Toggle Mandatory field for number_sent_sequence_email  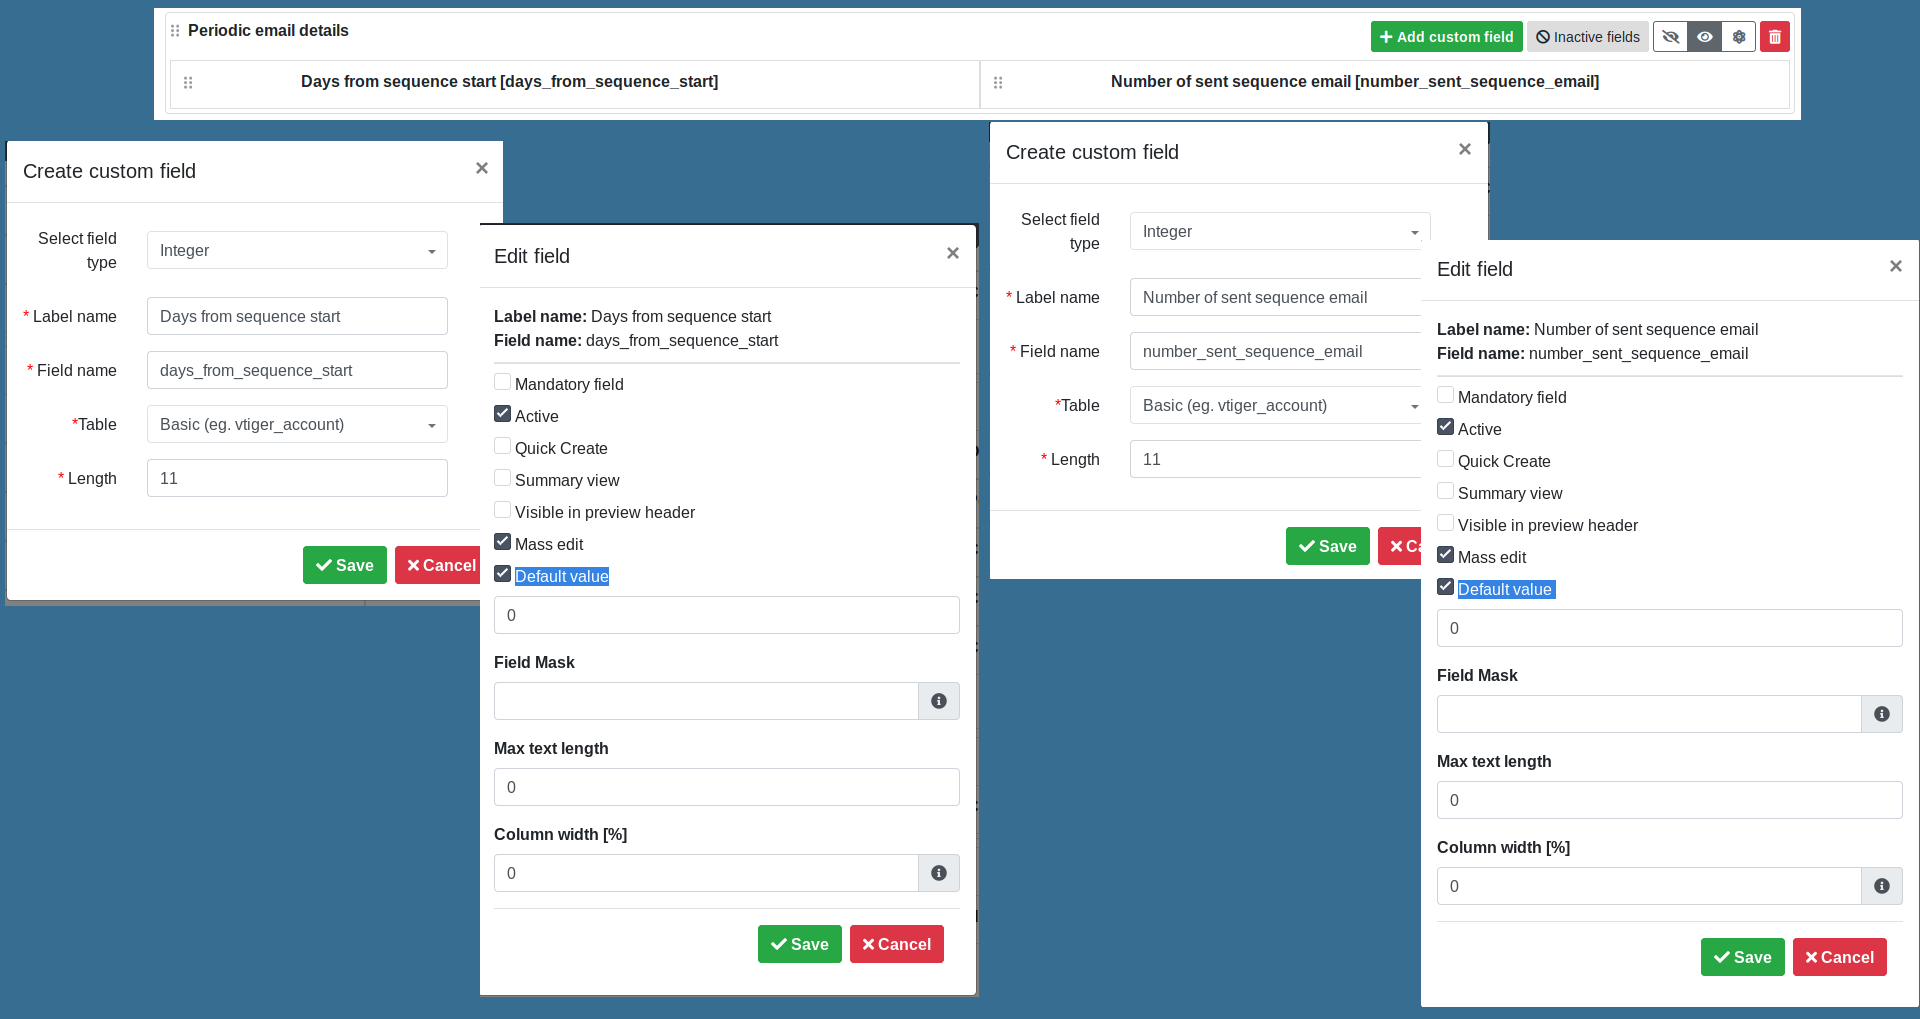pyautogui.click(x=1446, y=395)
